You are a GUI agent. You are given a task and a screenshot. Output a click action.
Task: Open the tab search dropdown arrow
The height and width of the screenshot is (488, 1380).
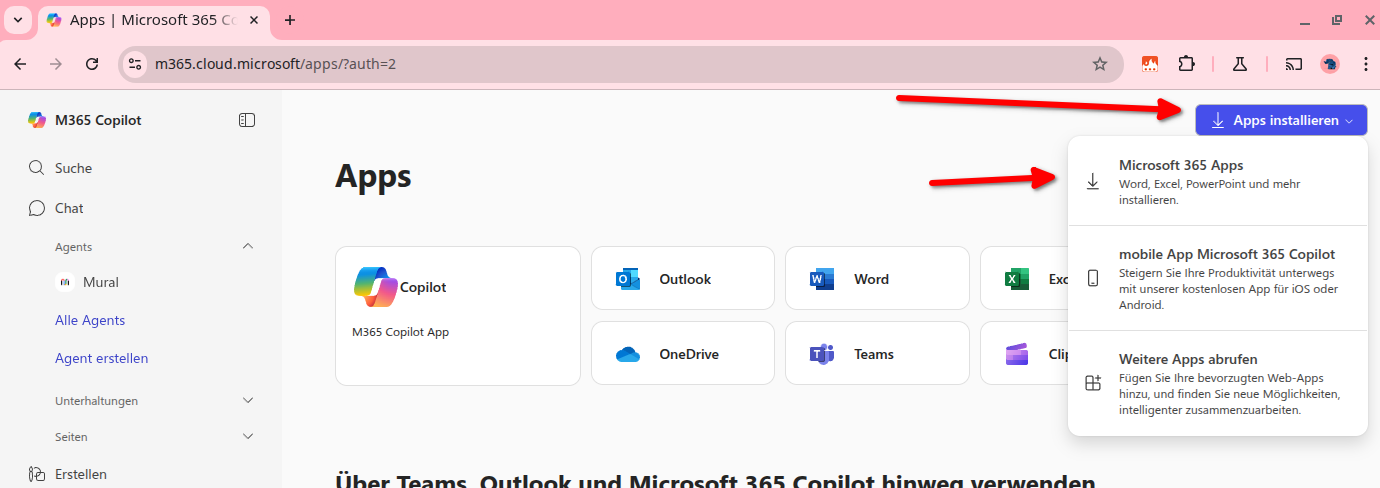[x=17, y=20]
